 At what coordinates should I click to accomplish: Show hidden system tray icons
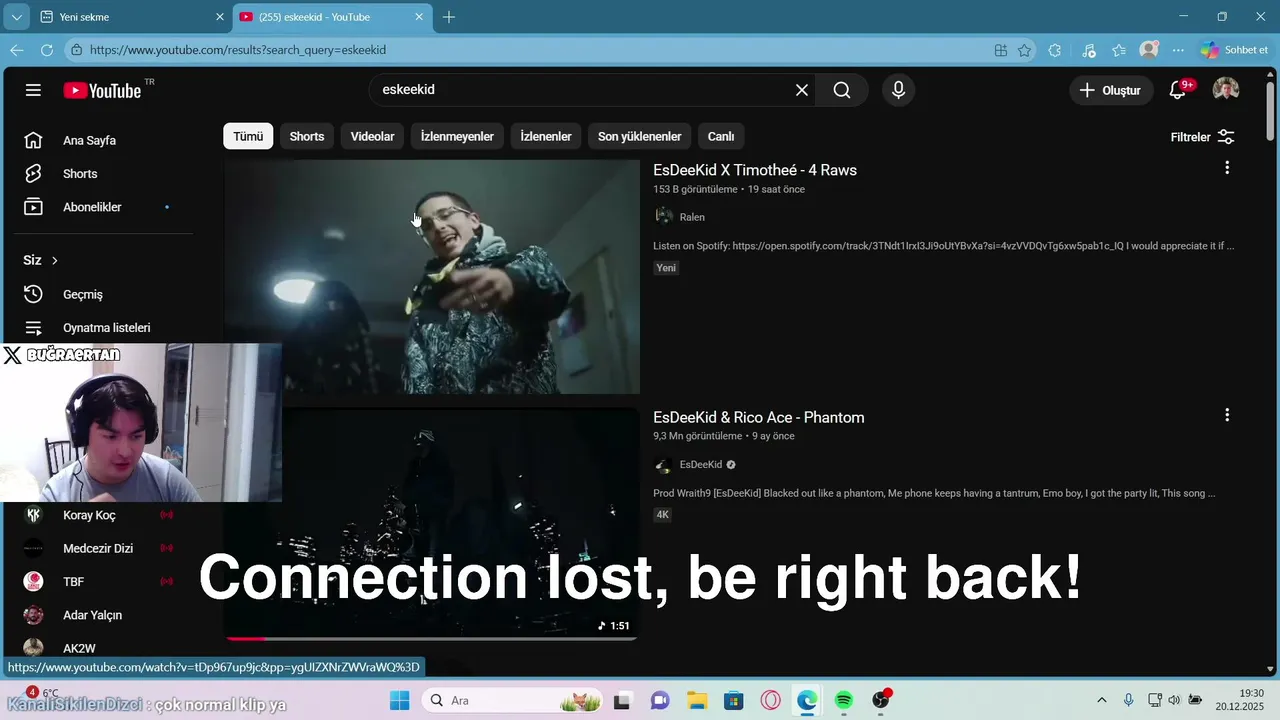1102,700
